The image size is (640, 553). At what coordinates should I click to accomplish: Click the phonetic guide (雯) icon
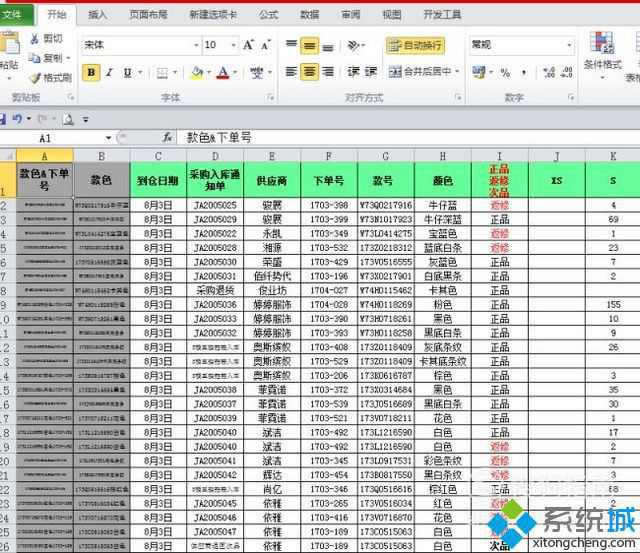[x=257, y=73]
